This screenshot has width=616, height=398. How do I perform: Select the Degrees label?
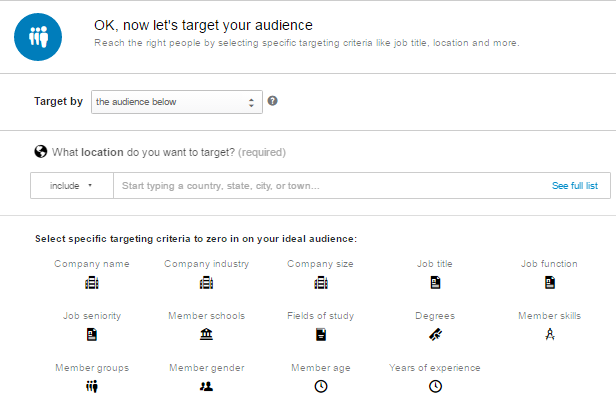tap(435, 316)
